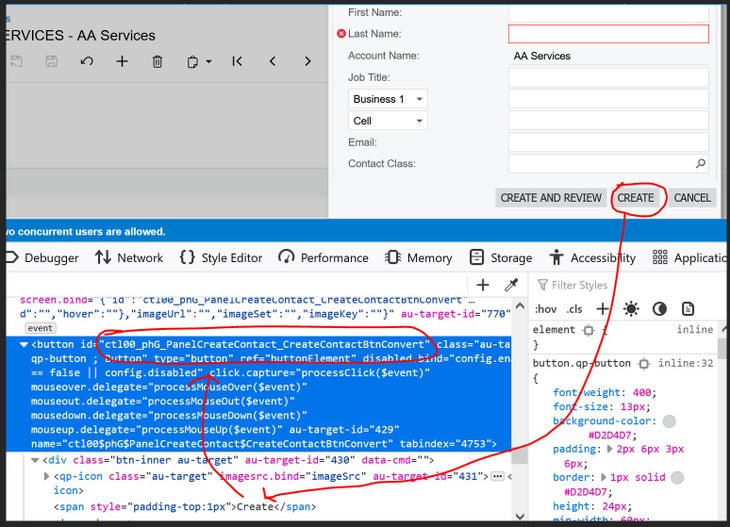Viewport: 730px width, 527px height.
Task: Toggle dark color scheme simulation icon
Action: pos(659,309)
